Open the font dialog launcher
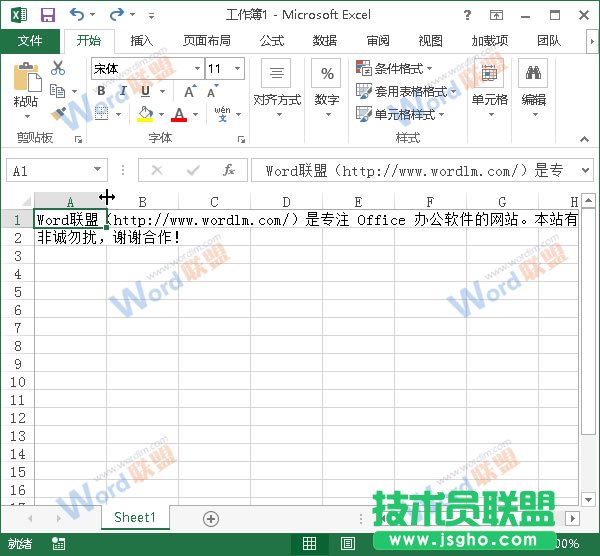The height and width of the screenshot is (556, 600). pos(241,140)
